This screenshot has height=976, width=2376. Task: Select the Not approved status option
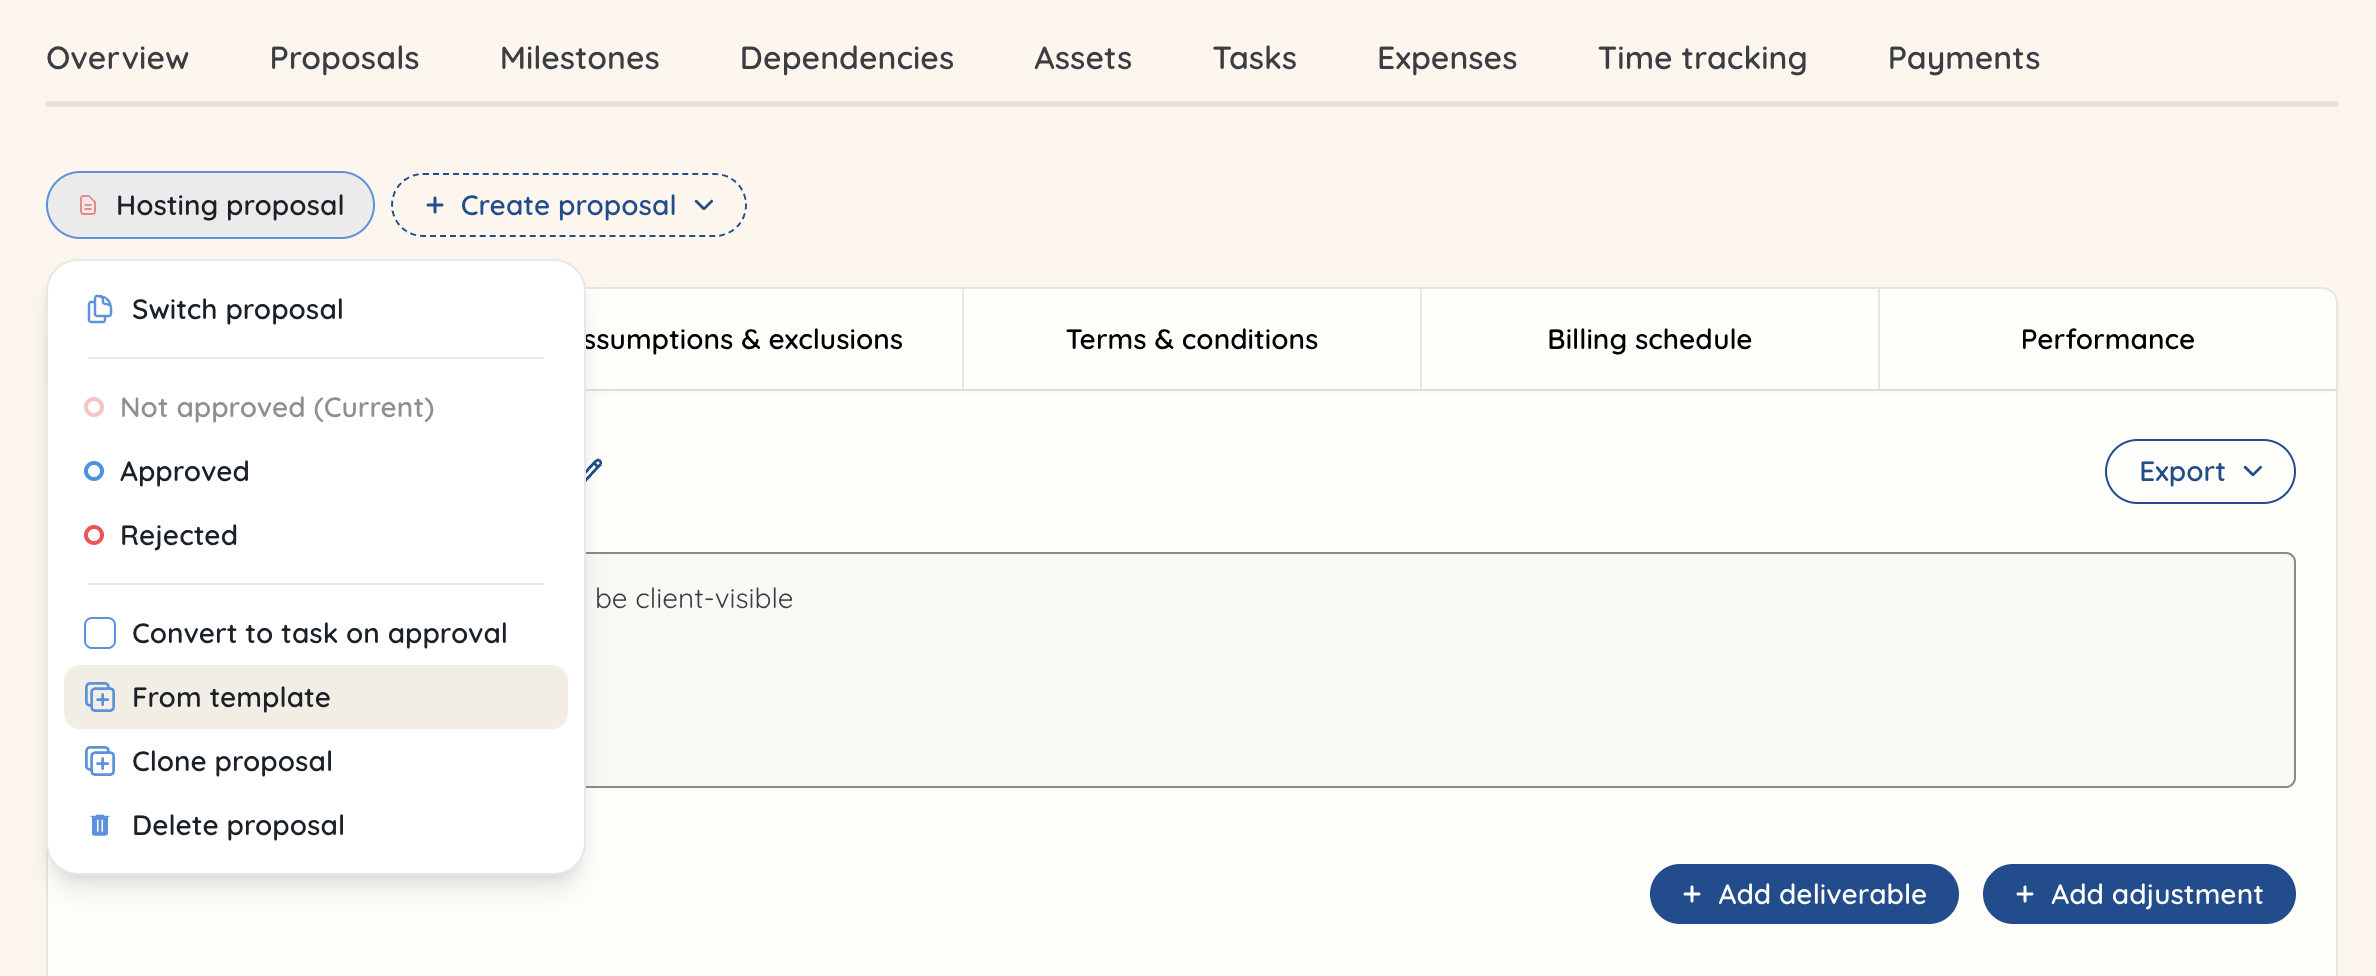point(277,407)
